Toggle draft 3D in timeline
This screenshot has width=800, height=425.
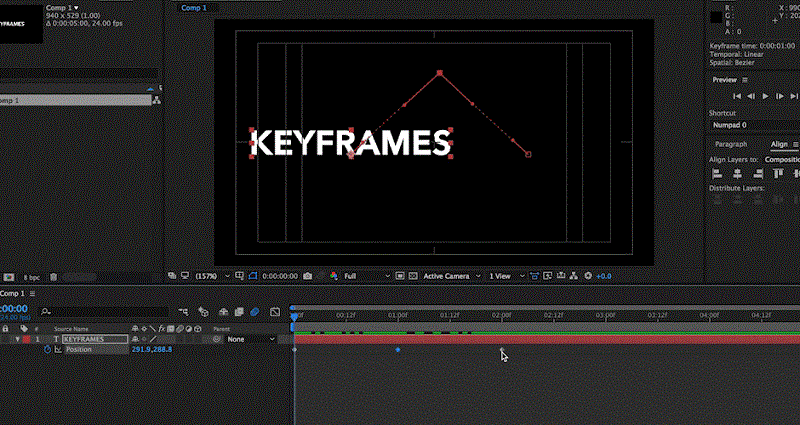pyautogui.click(x=204, y=311)
